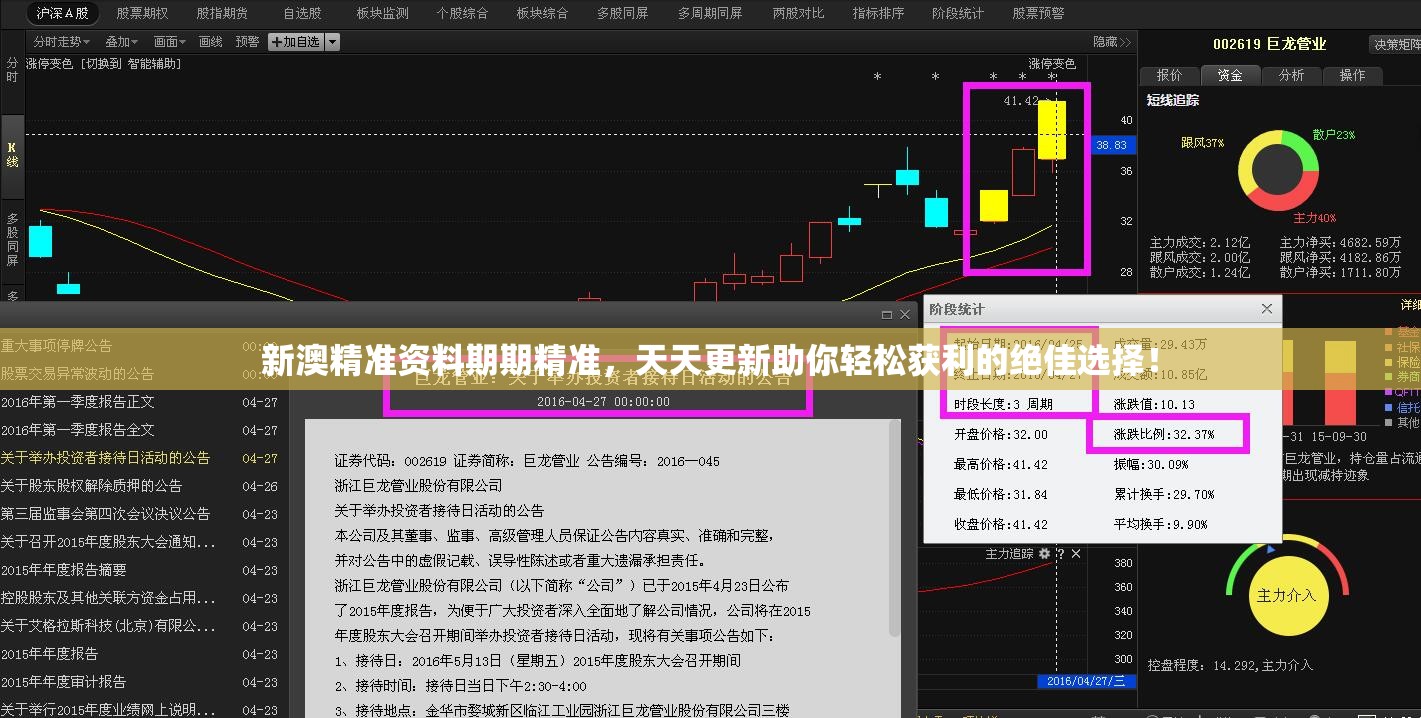Open the 股票预警 tab
The image size is (1421, 718).
(1038, 13)
